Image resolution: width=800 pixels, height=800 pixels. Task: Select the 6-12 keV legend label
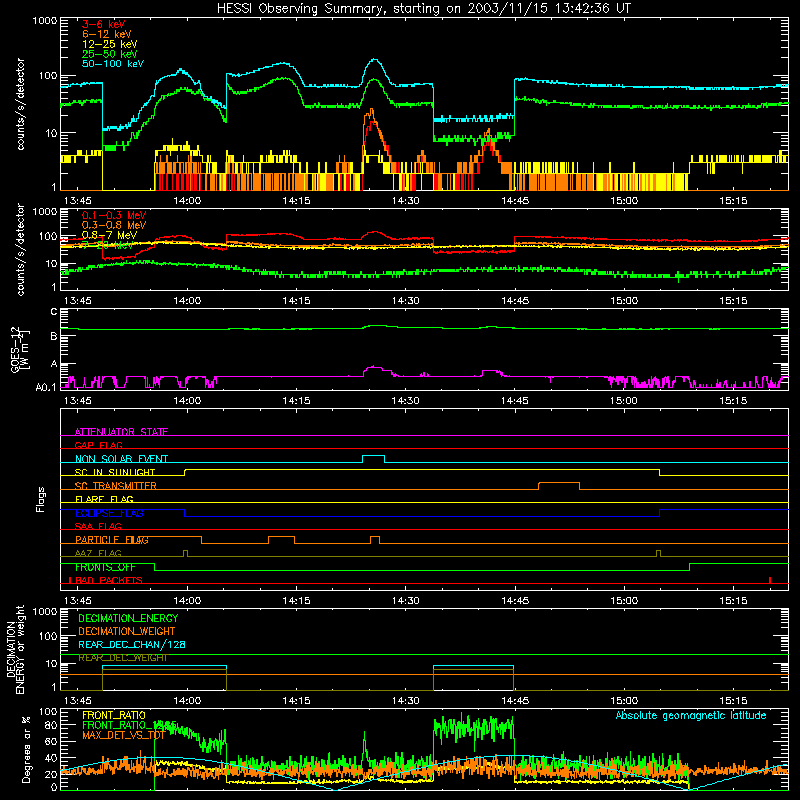click(x=107, y=34)
